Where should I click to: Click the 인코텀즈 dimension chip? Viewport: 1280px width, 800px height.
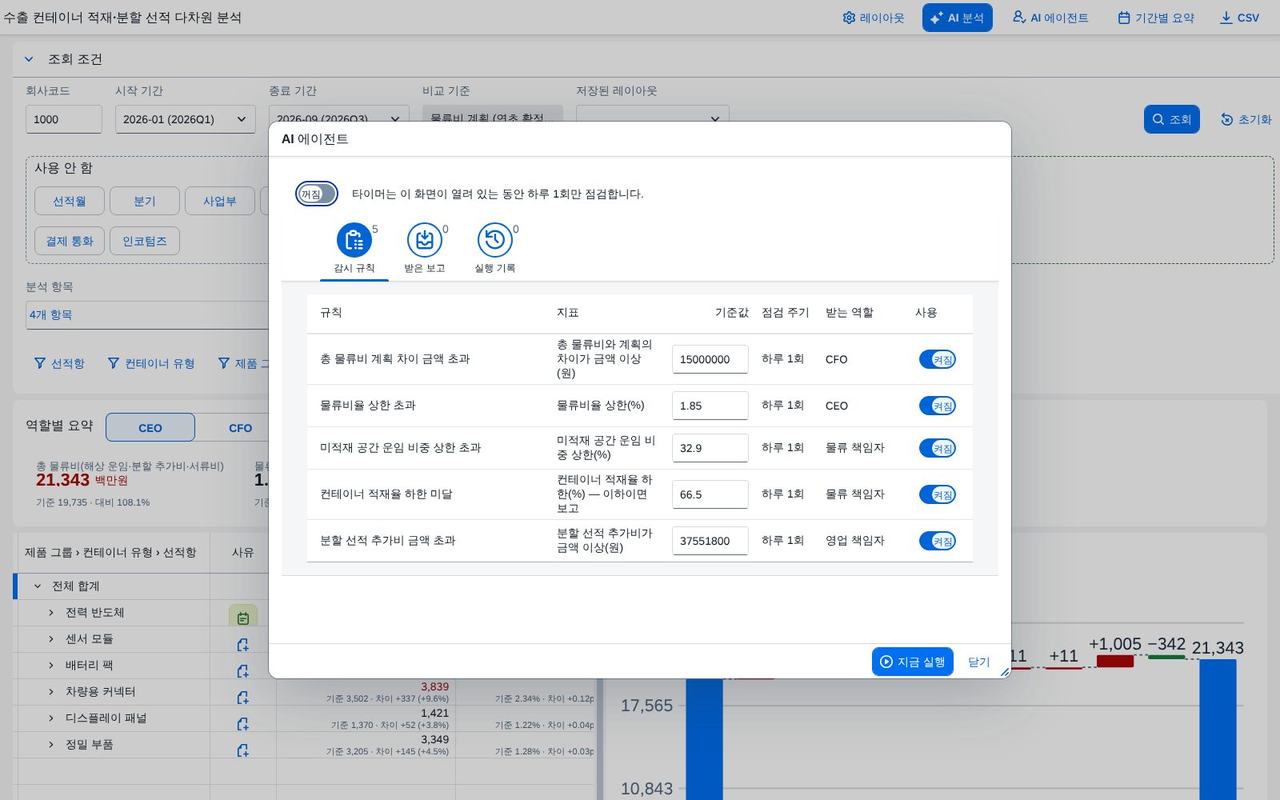coord(144,241)
